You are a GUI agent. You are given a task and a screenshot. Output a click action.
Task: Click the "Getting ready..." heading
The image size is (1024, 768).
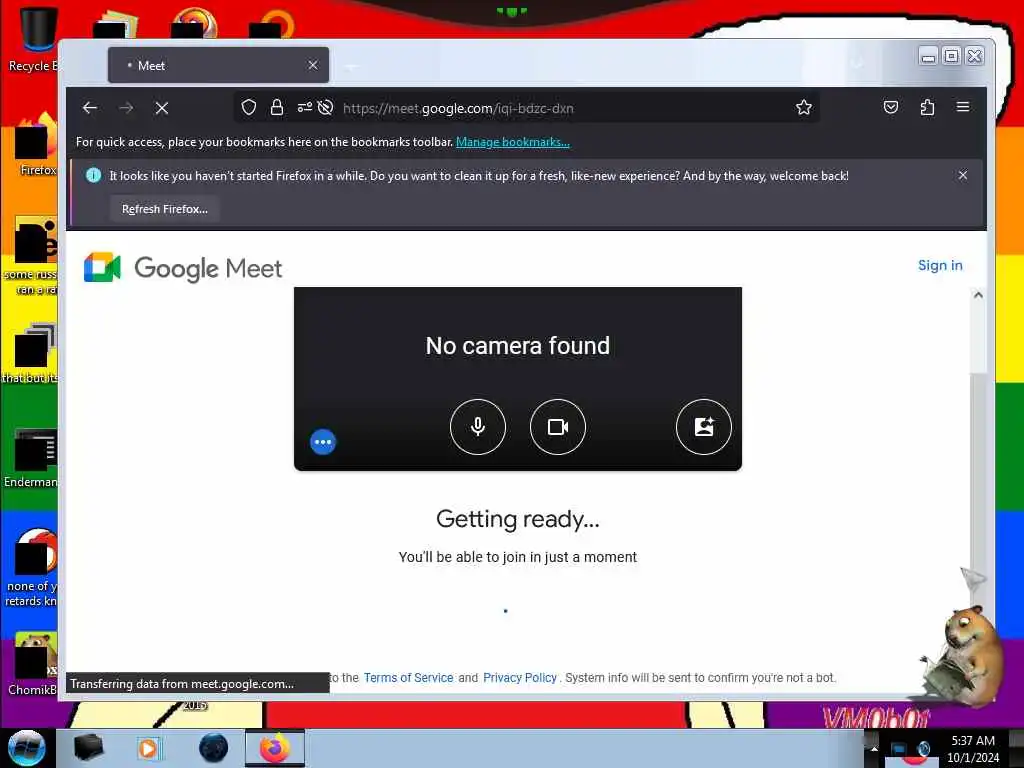coord(517,519)
